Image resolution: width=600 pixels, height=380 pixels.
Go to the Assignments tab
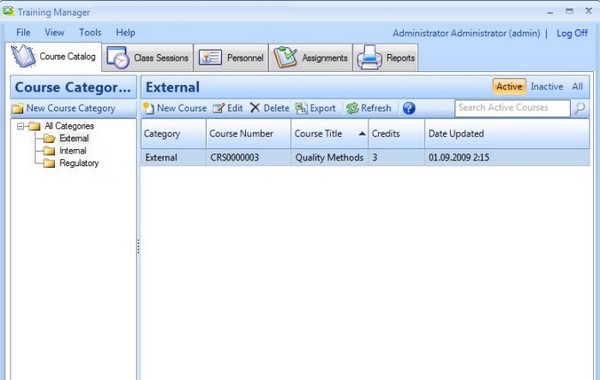[311, 58]
